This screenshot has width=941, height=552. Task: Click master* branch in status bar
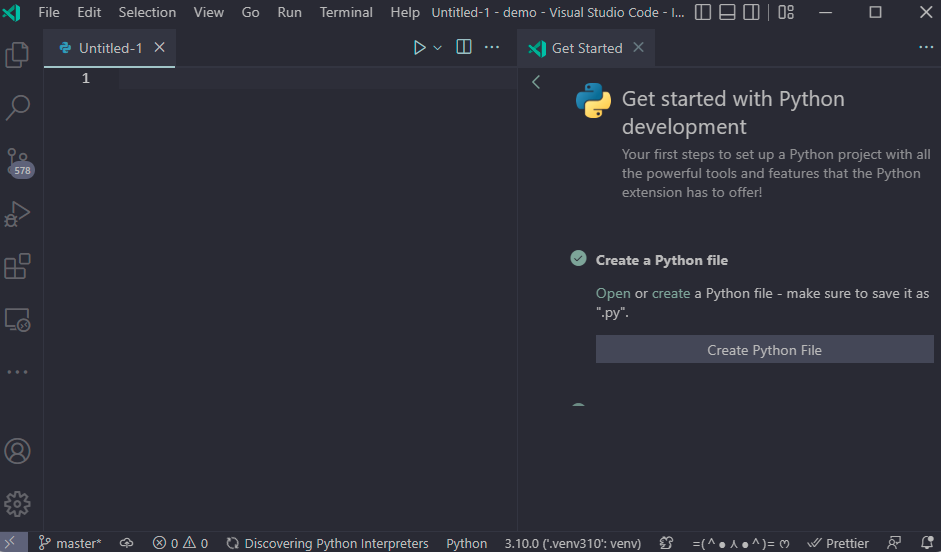70,543
